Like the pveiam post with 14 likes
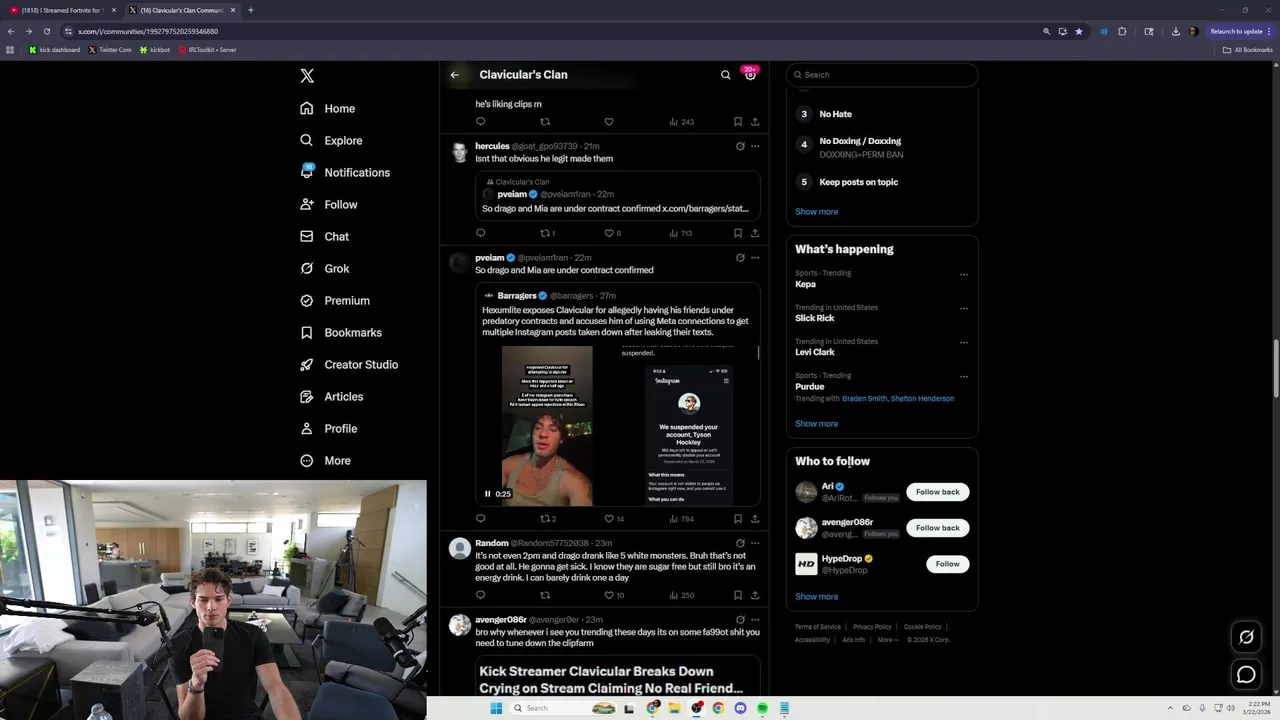 (x=609, y=519)
